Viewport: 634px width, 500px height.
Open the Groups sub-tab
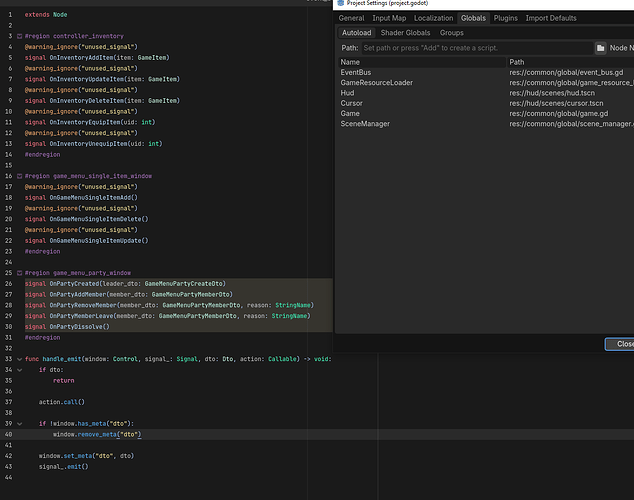(x=452, y=33)
